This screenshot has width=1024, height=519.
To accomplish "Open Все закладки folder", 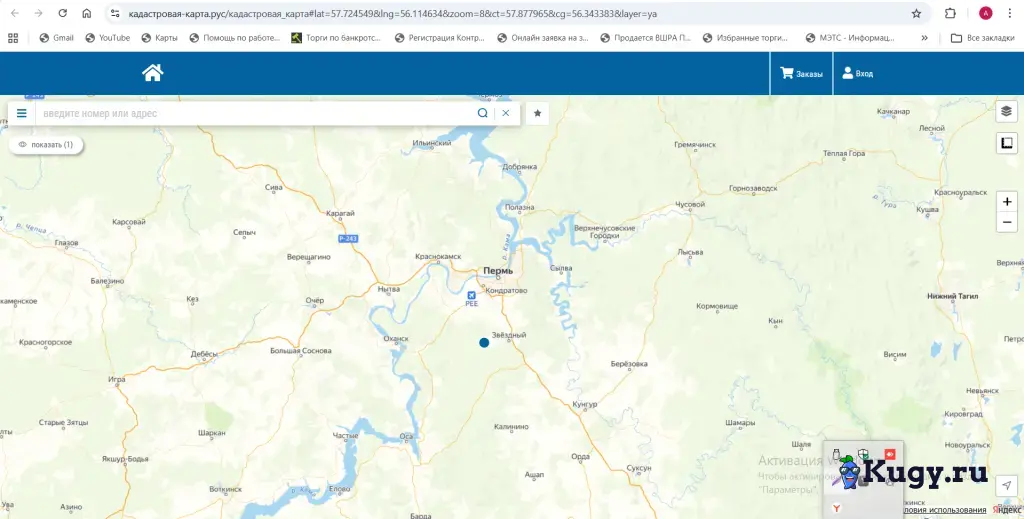I will point(982,38).
